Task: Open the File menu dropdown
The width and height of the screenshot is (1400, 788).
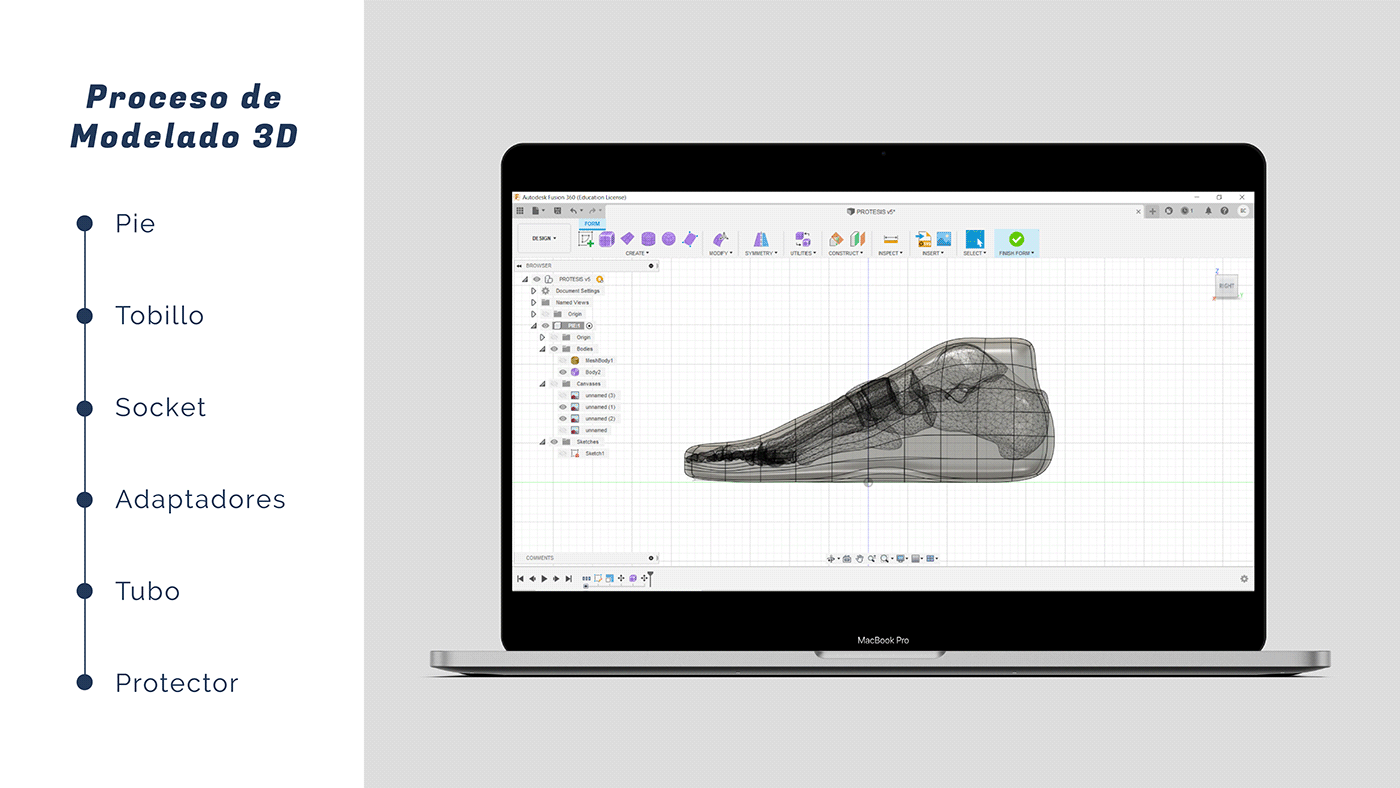Action: pos(537,211)
